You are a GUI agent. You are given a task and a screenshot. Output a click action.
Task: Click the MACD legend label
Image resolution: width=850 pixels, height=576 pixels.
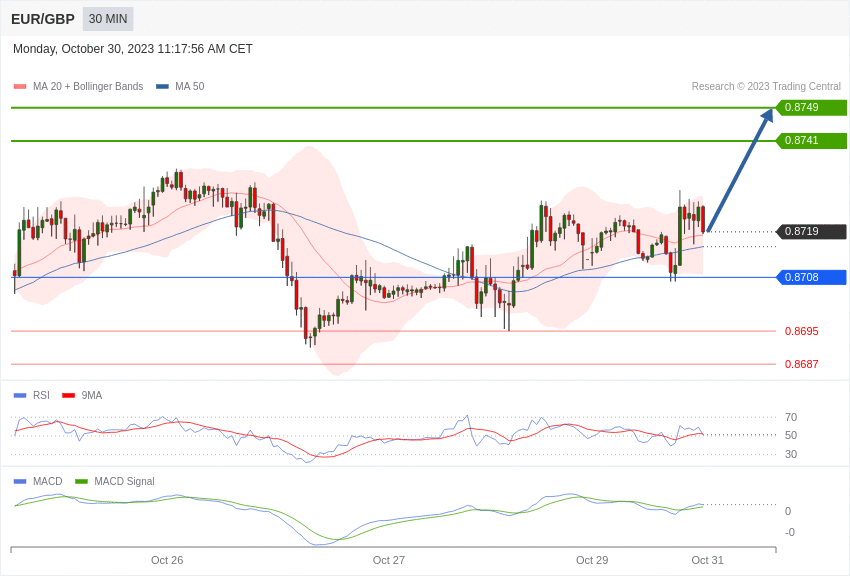tap(48, 481)
